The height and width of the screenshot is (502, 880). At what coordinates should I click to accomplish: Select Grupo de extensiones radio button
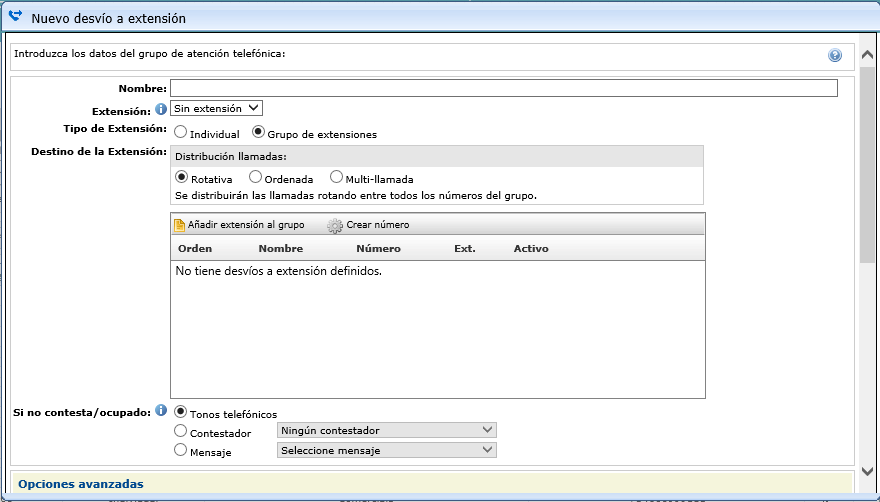click(x=258, y=132)
